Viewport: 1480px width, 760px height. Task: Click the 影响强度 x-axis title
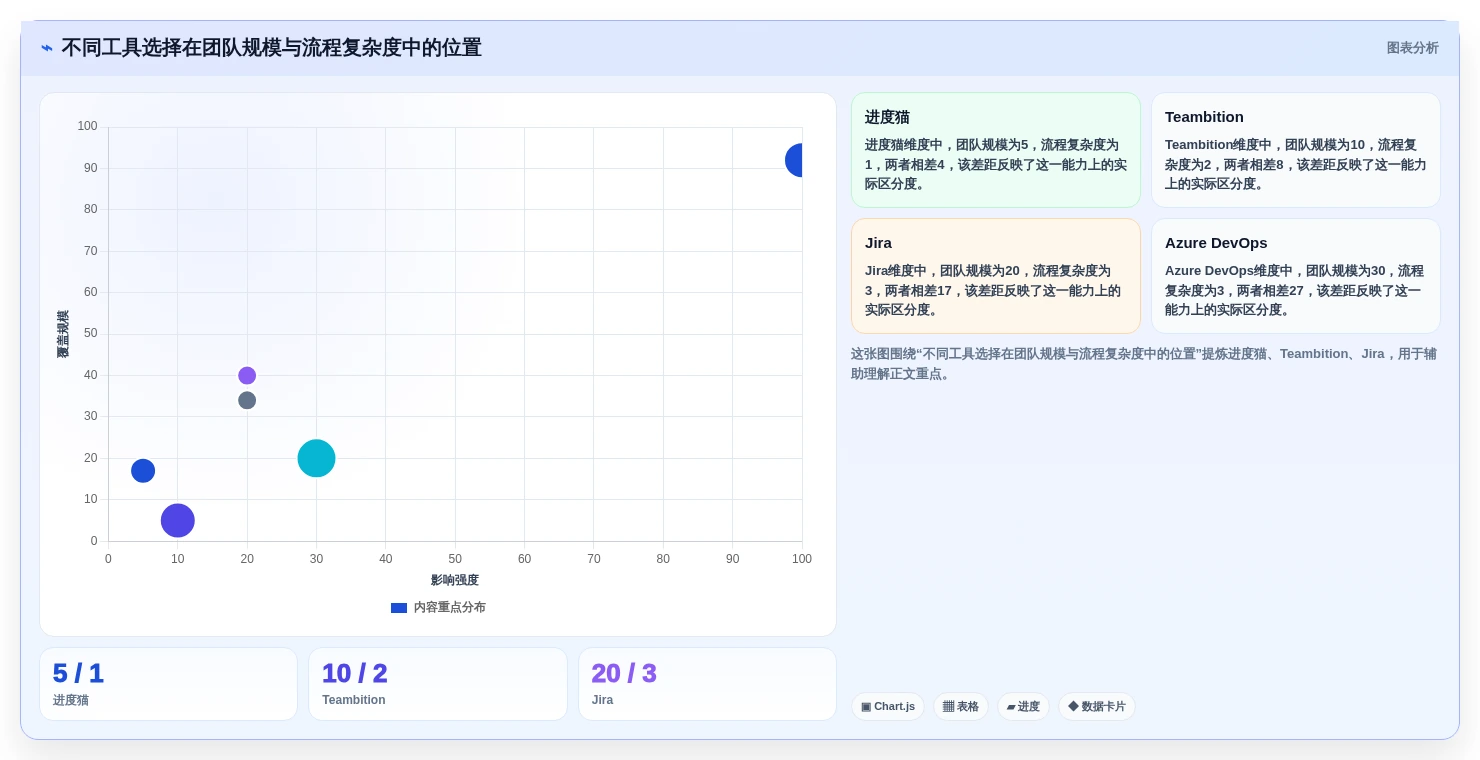tap(455, 580)
